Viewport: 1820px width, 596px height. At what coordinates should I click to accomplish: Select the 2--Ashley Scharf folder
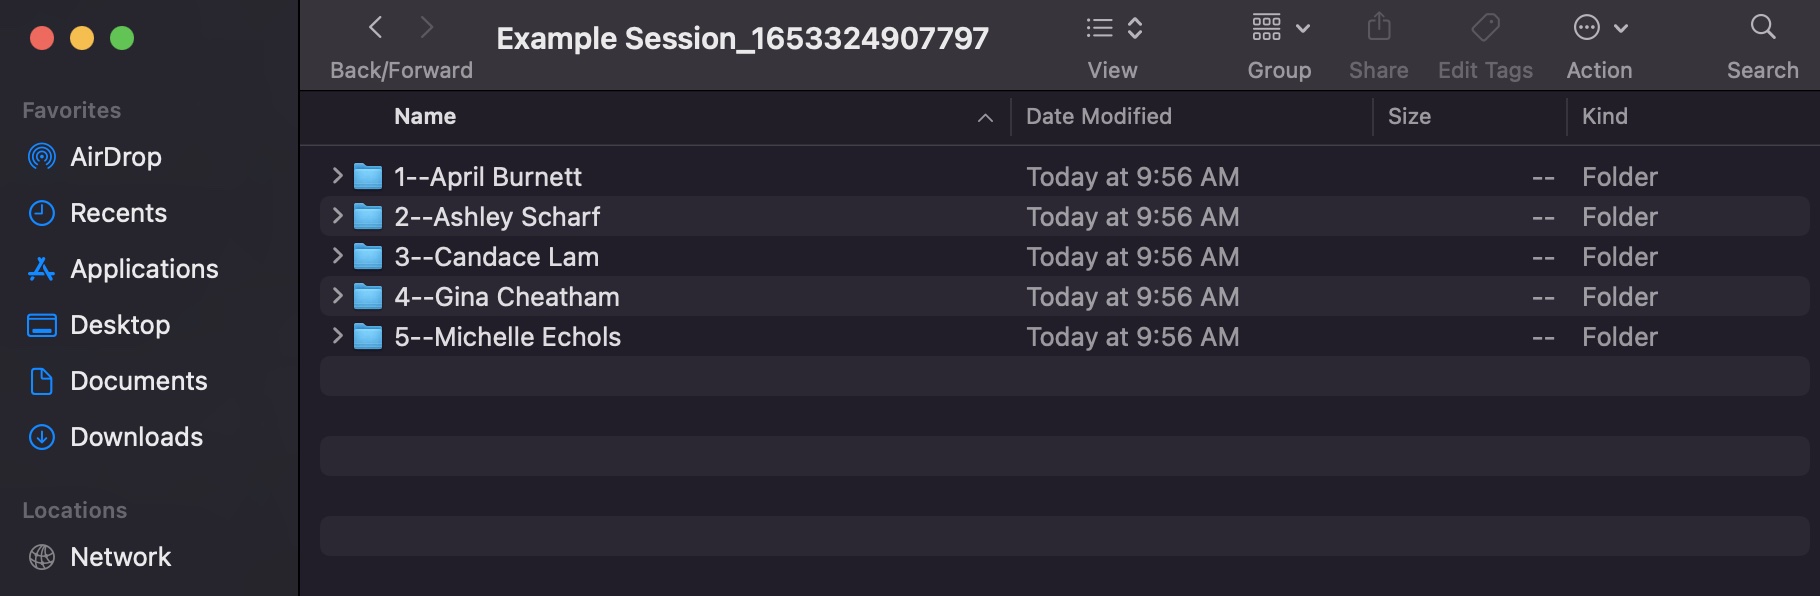pyautogui.click(x=497, y=217)
